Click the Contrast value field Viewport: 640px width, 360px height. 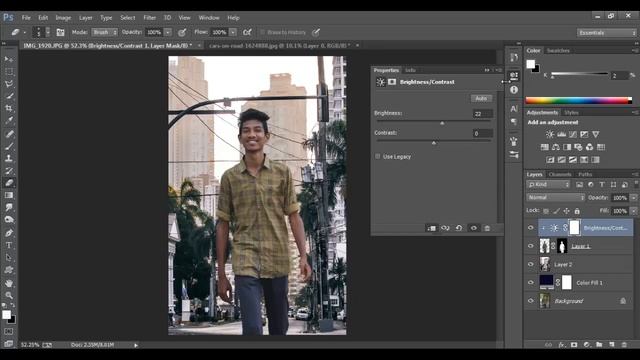(x=483, y=133)
